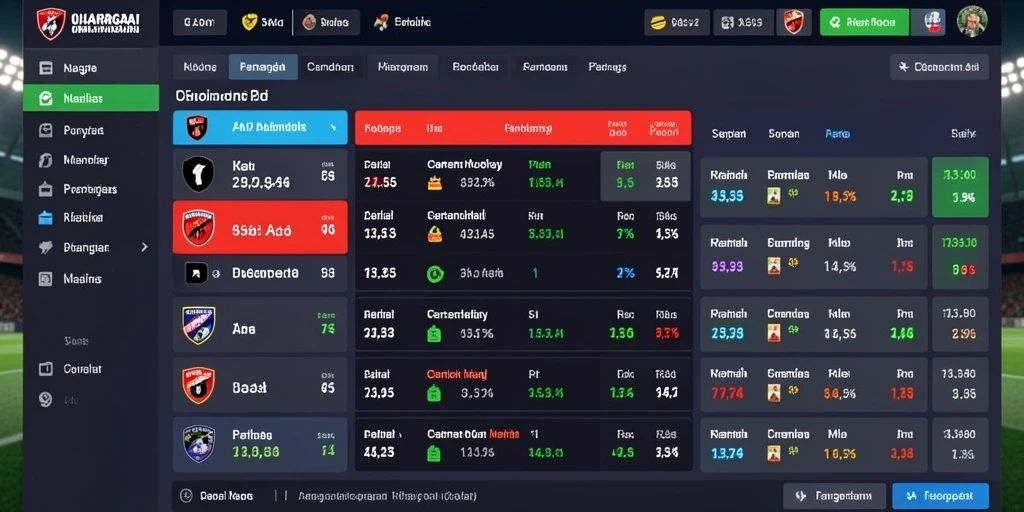The height and width of the screenshot is (512, 1024).
Task: Select the Sonan tab in right panel
Action: tap(784, 134)
